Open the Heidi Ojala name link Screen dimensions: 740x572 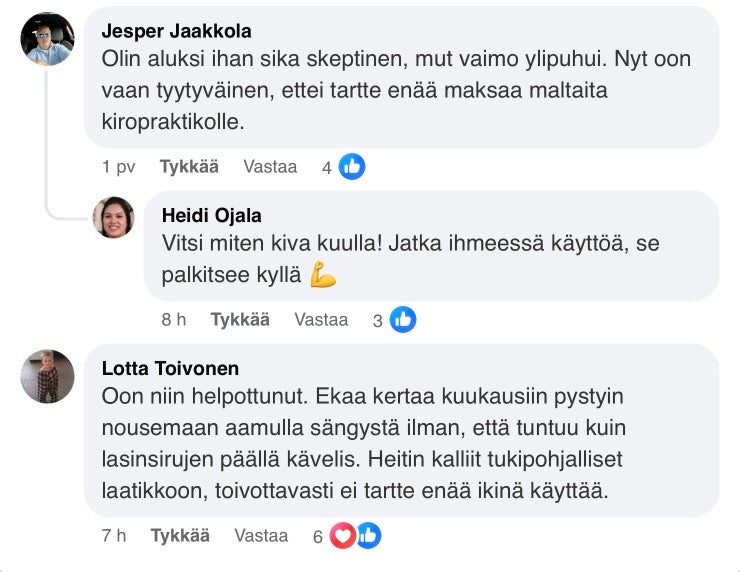point(210,216)
